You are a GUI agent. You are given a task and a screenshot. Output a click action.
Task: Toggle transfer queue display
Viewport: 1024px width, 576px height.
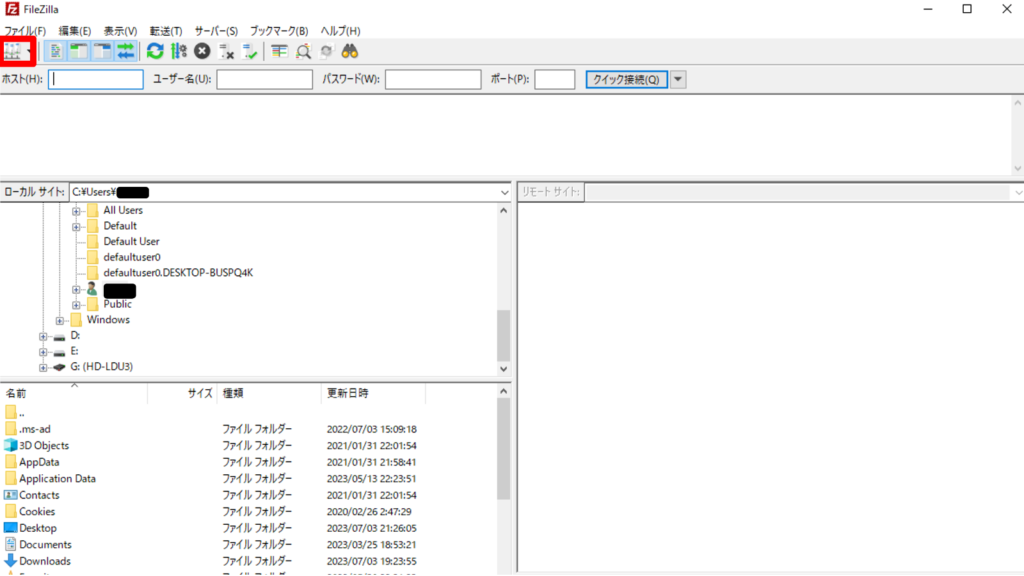coord(125,51)
